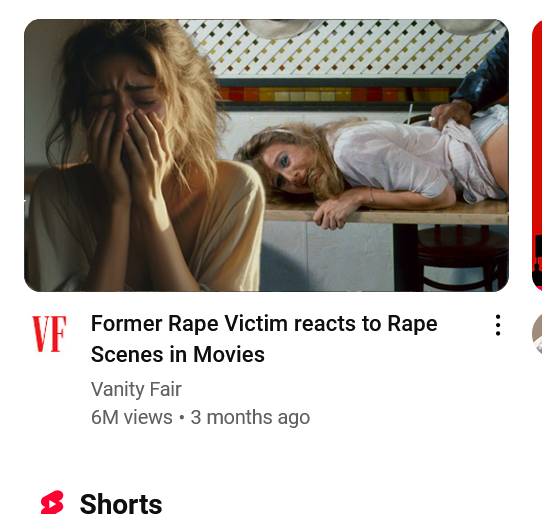Click the movie scene on thumbnail's right side
This screenshot has width=542, height=514.
point(384,155)
